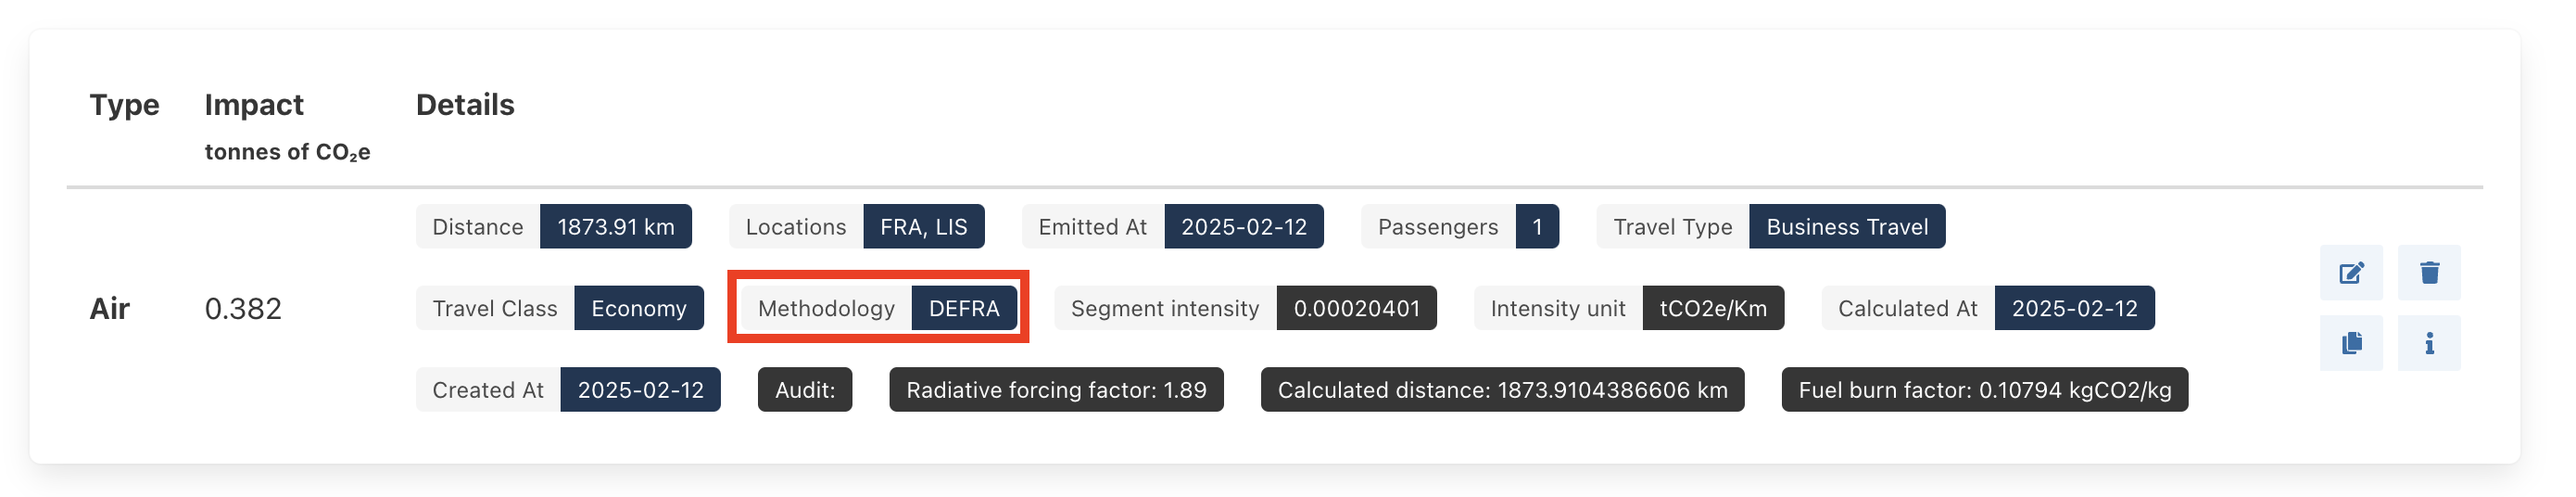Viewport: 2576px width, 497px height.
Task: Click the Impact column header
Action: click(254, 105)
